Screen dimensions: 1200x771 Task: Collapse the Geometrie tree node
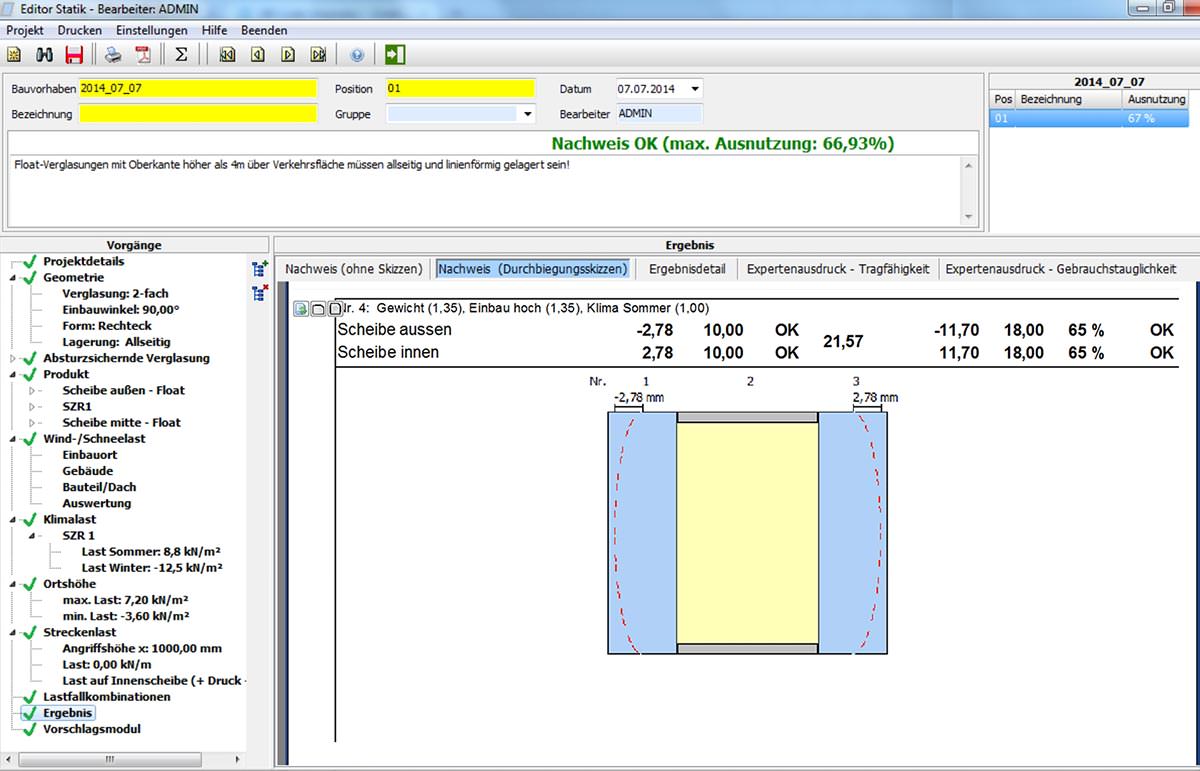coord(14,277)
